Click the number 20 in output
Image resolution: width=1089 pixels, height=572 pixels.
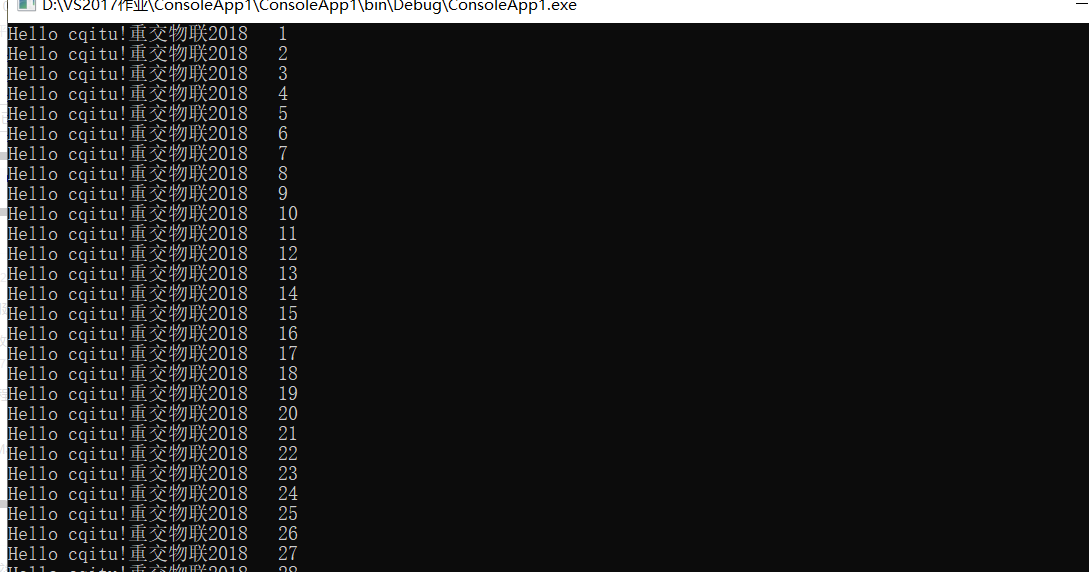pyautogui.click(x=288, y=414)
